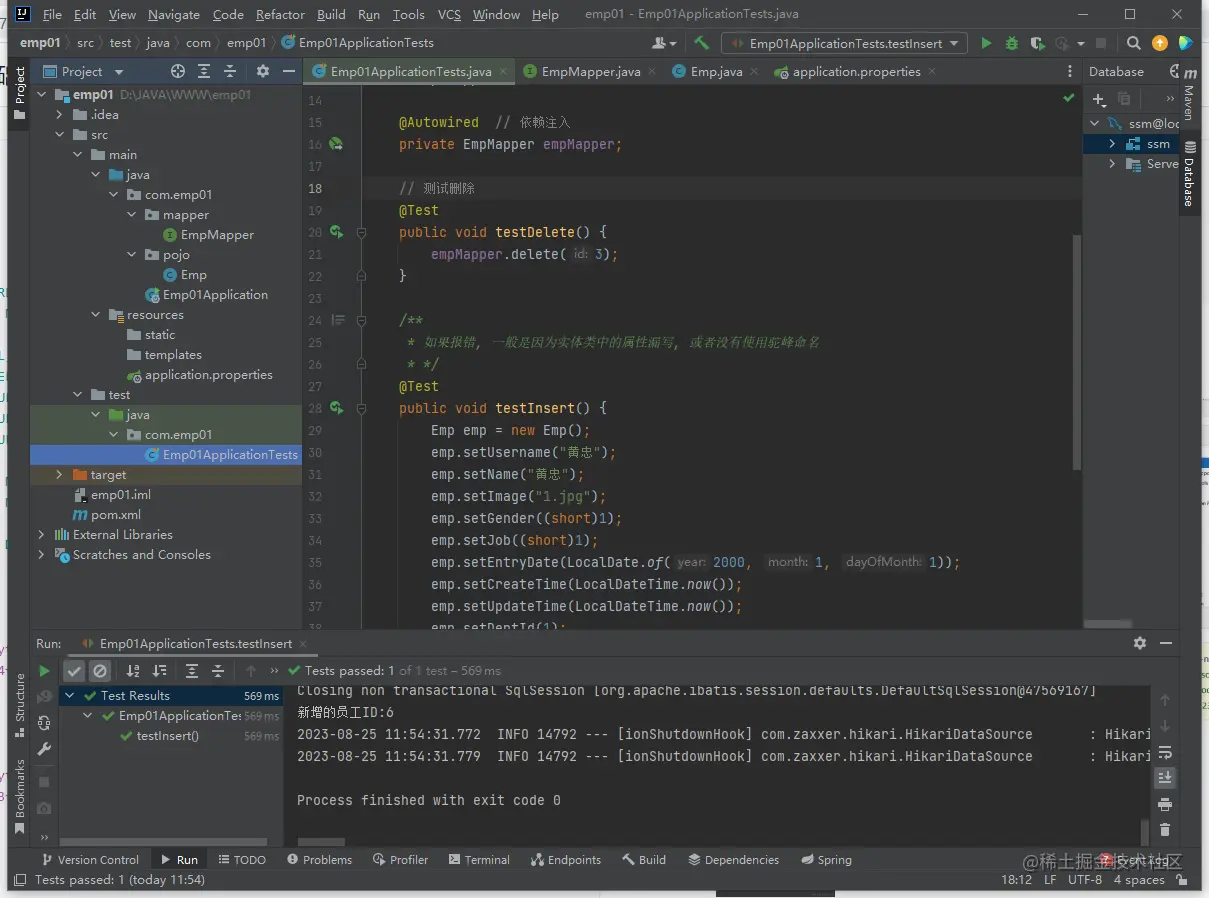The width and height of the screenshot is (1209, 898).
Task: Click run gutter icon beside testInsert method
Action: (x=336, y=408)
